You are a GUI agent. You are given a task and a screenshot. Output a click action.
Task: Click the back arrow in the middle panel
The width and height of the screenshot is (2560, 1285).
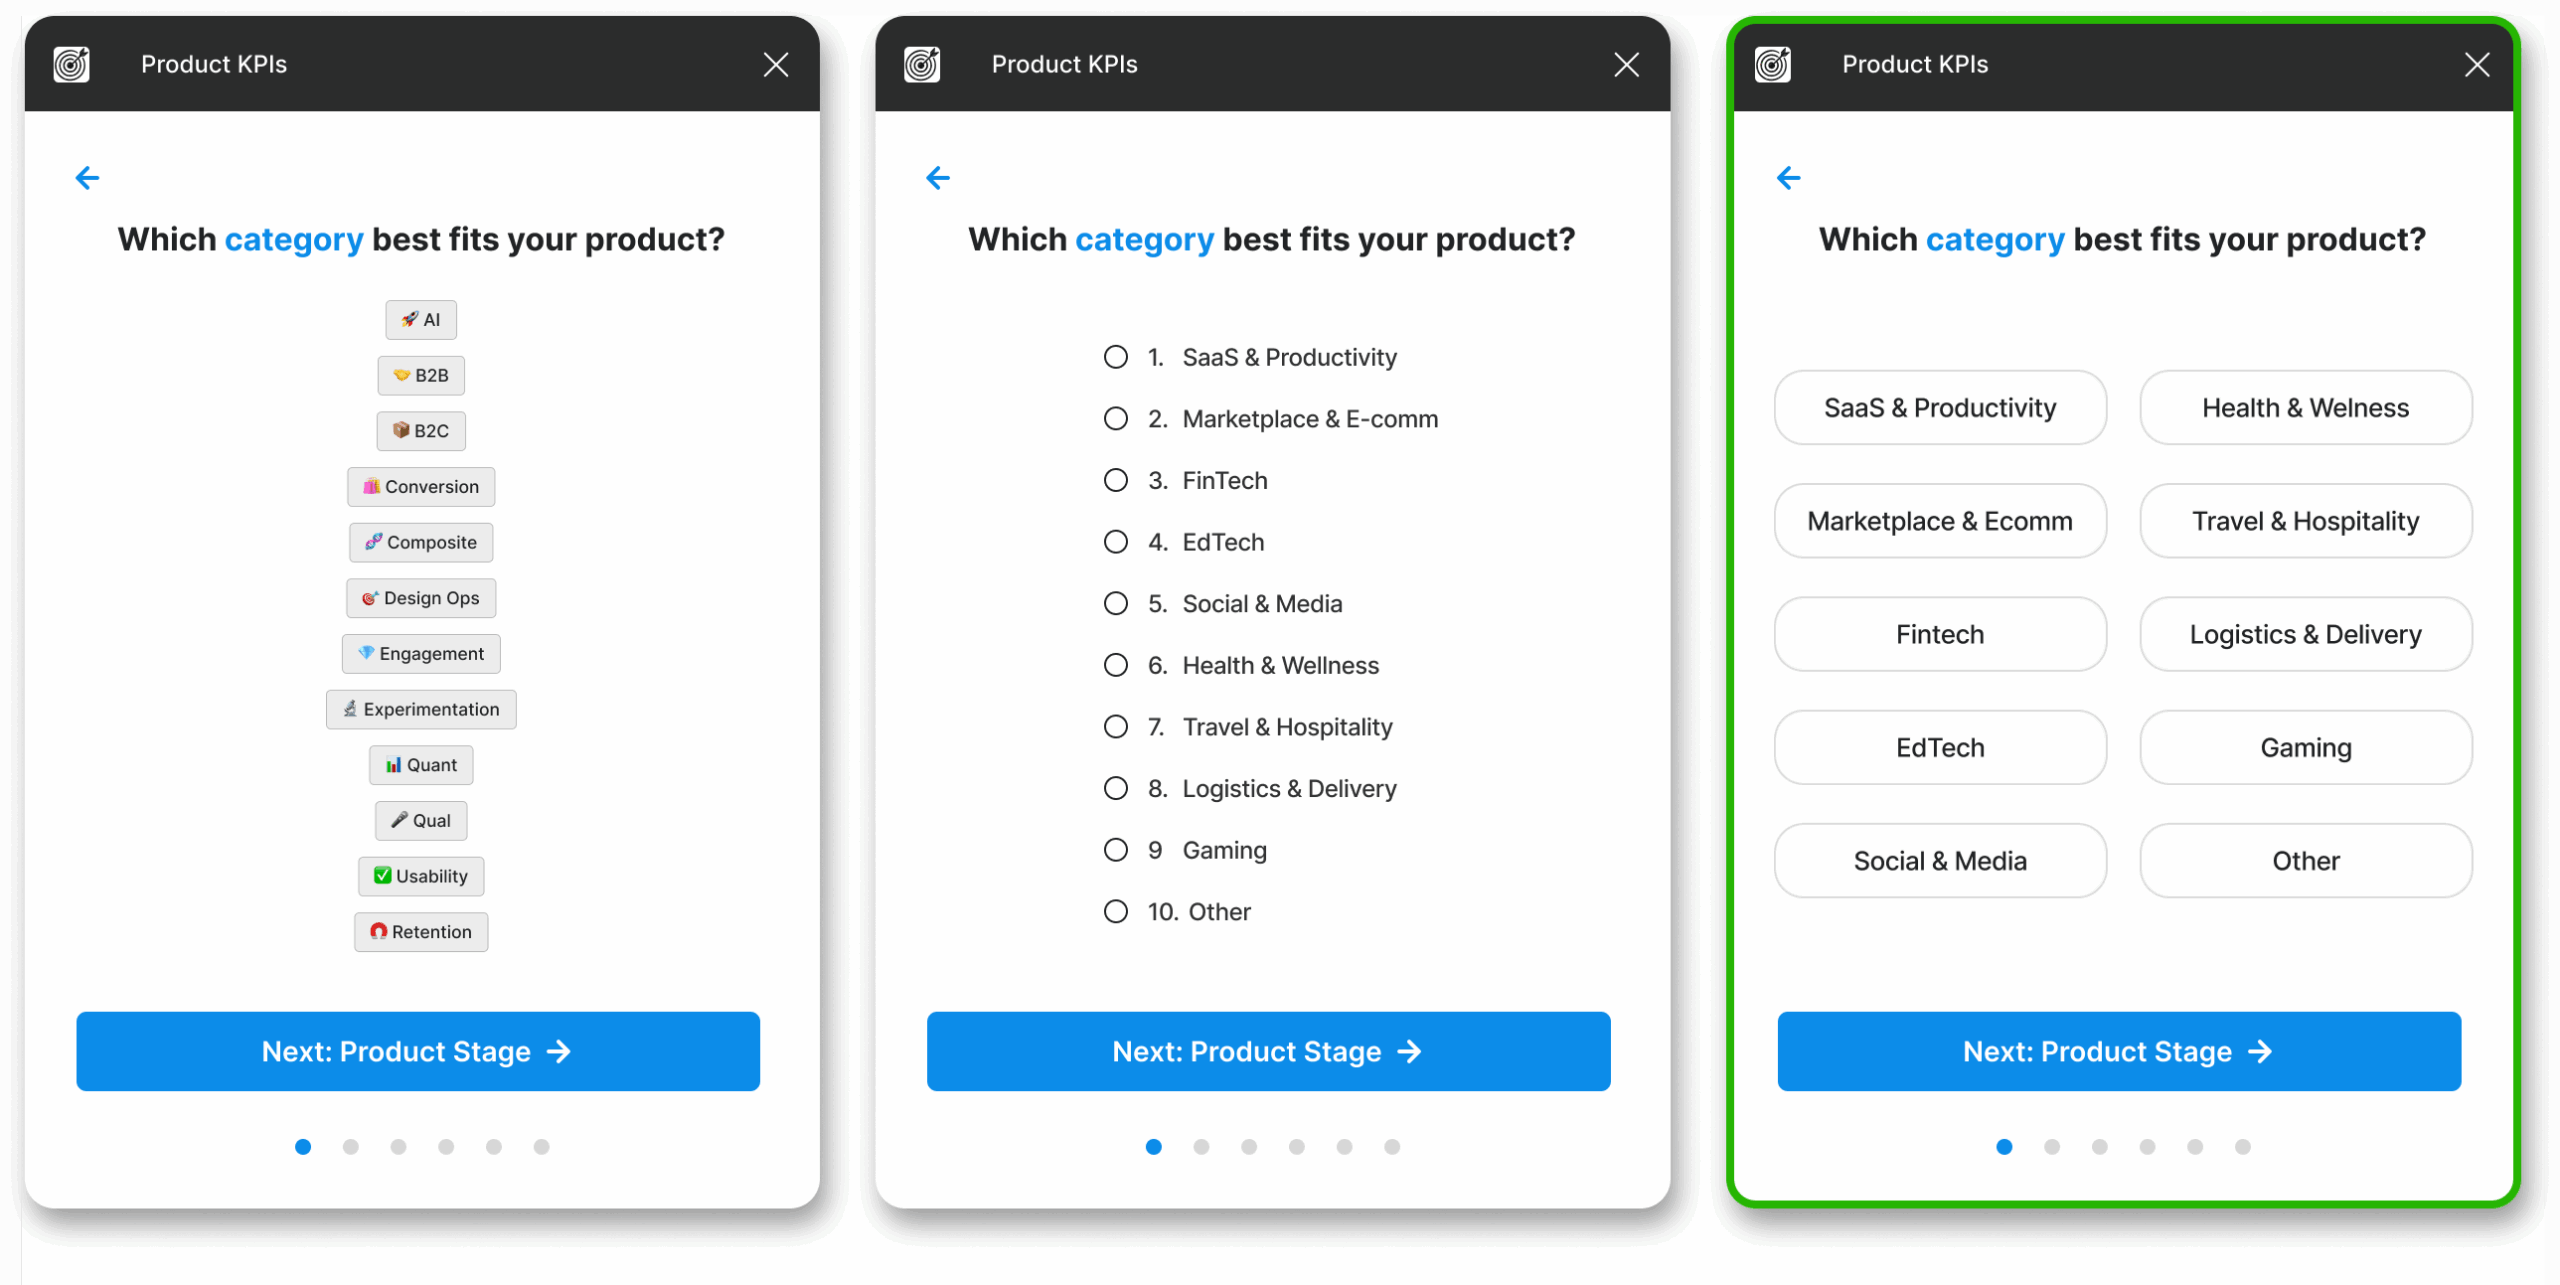(x=937, y=178)
